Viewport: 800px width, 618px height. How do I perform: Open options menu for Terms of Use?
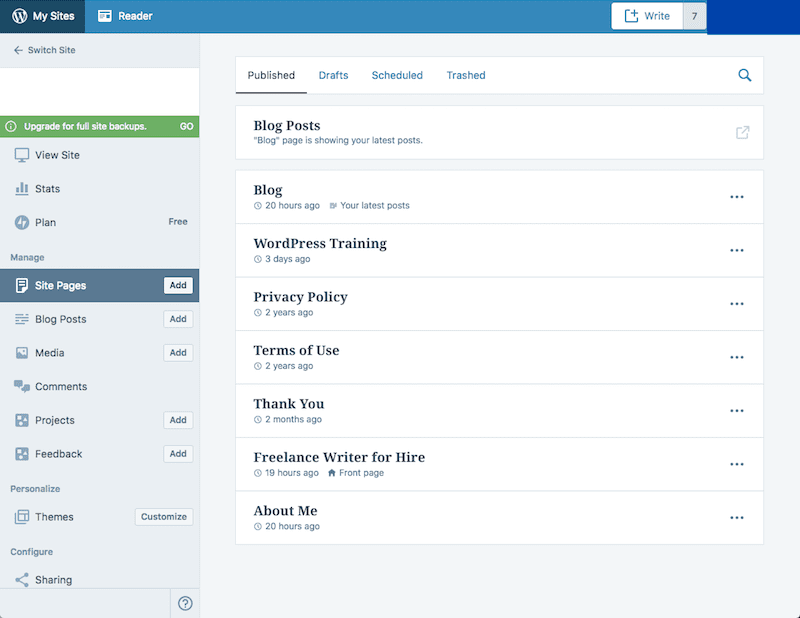[x=736, y=357]
